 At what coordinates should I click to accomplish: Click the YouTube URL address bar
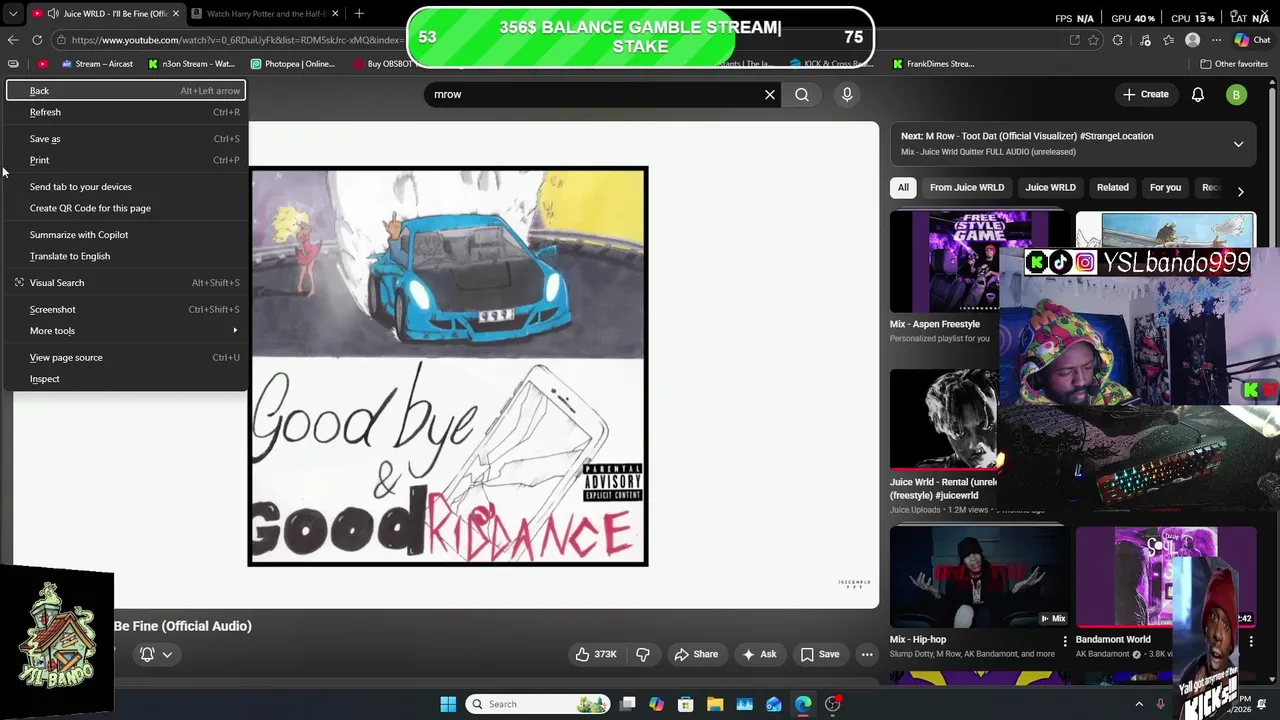[x=235, y=40]
